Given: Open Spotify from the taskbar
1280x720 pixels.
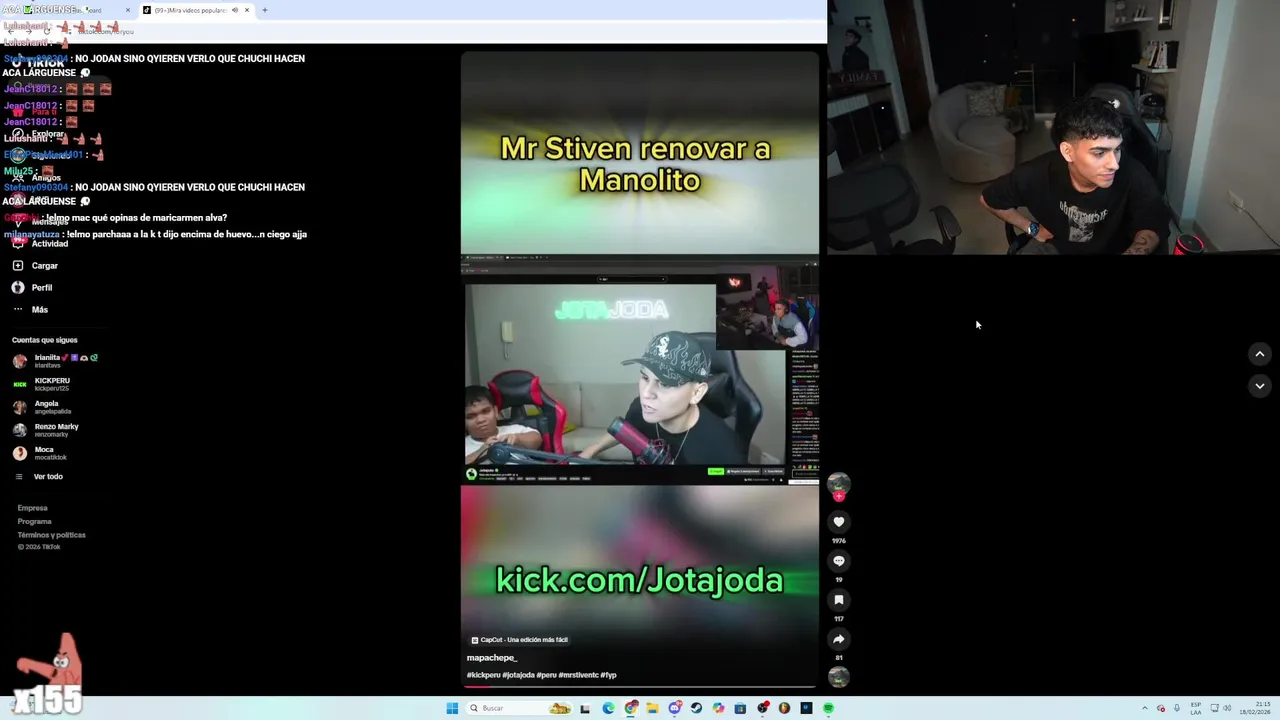Looking at the screenshot, I should click(x=828, y=708).
